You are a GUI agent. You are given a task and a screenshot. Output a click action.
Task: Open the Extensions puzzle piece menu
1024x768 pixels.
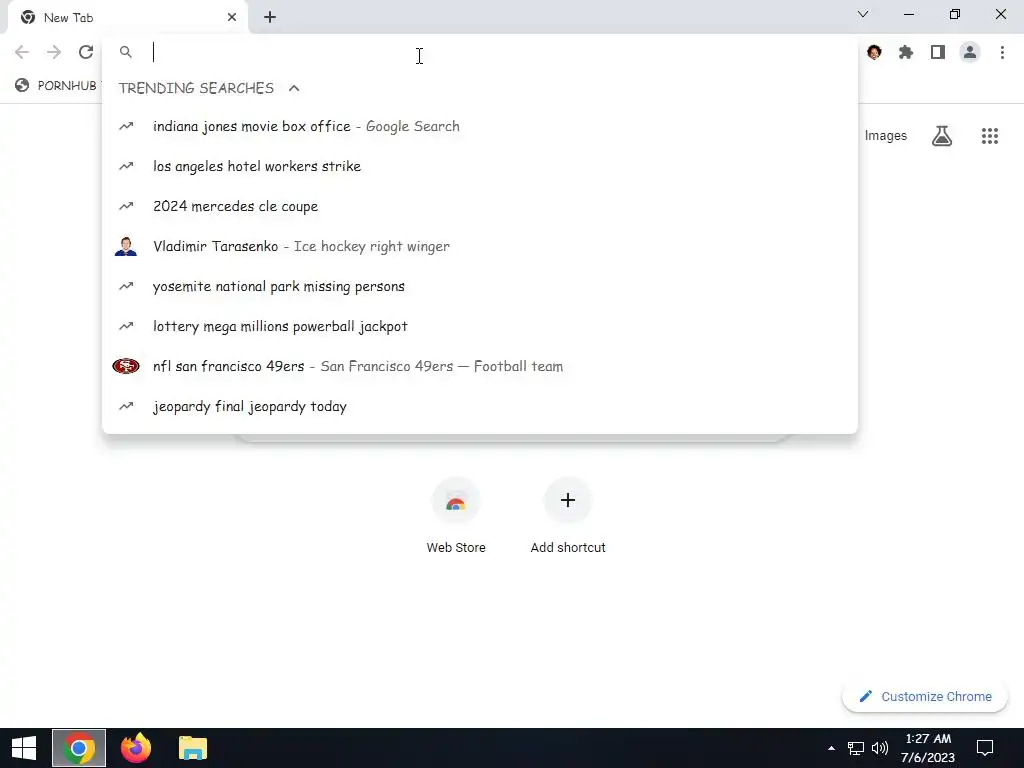906,52
